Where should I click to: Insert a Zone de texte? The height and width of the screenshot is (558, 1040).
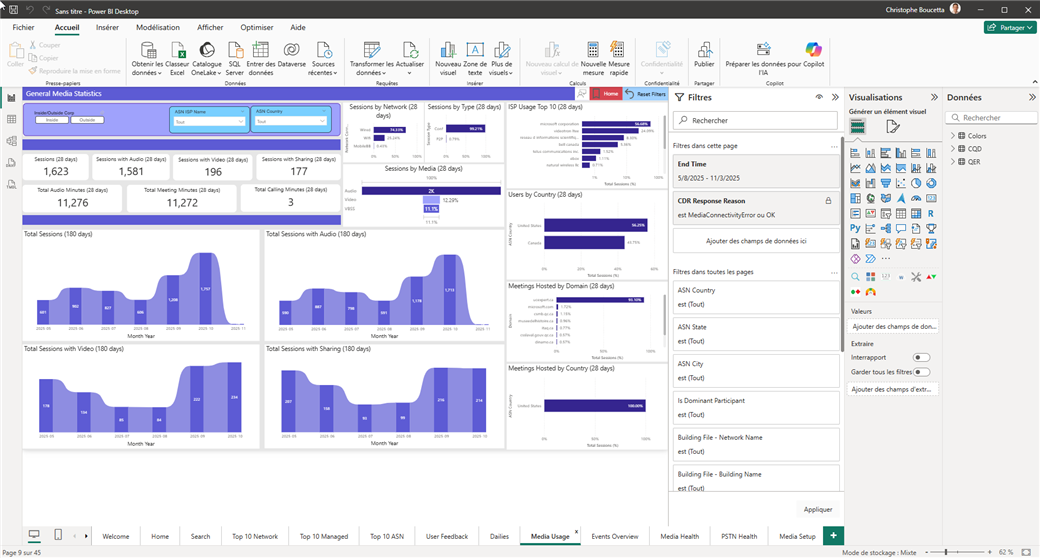pos(475,58)
